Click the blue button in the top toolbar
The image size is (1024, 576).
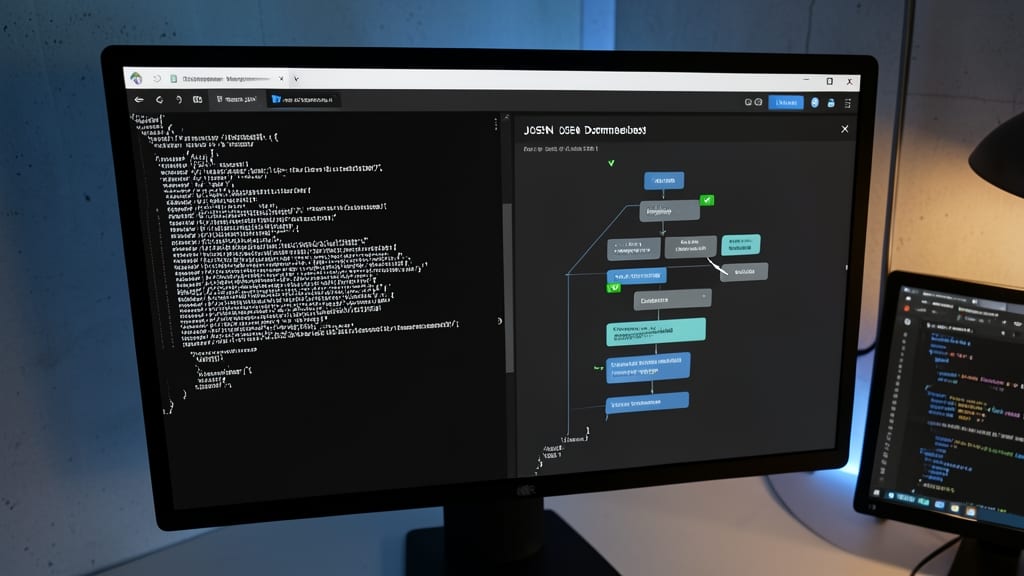pyautogui.click(x=786, y=103)
